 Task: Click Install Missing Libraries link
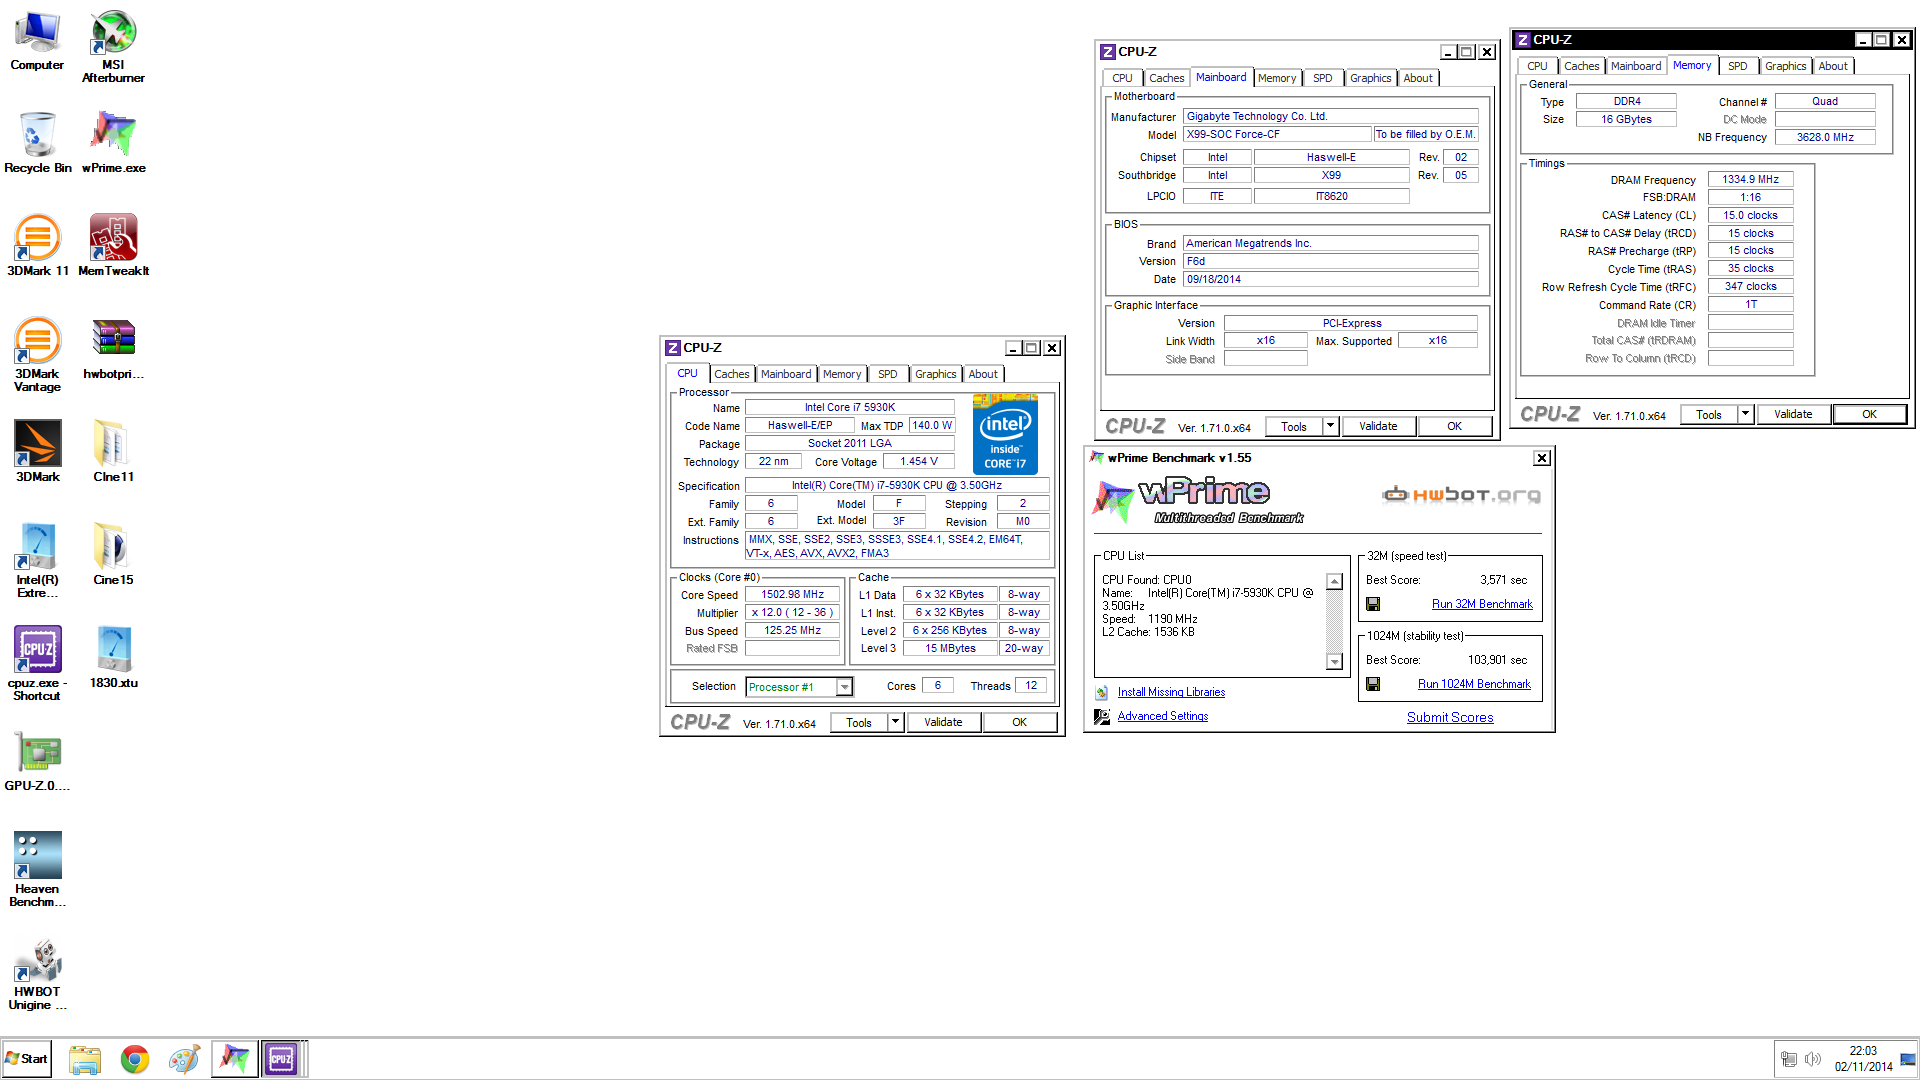(1171, 692)
